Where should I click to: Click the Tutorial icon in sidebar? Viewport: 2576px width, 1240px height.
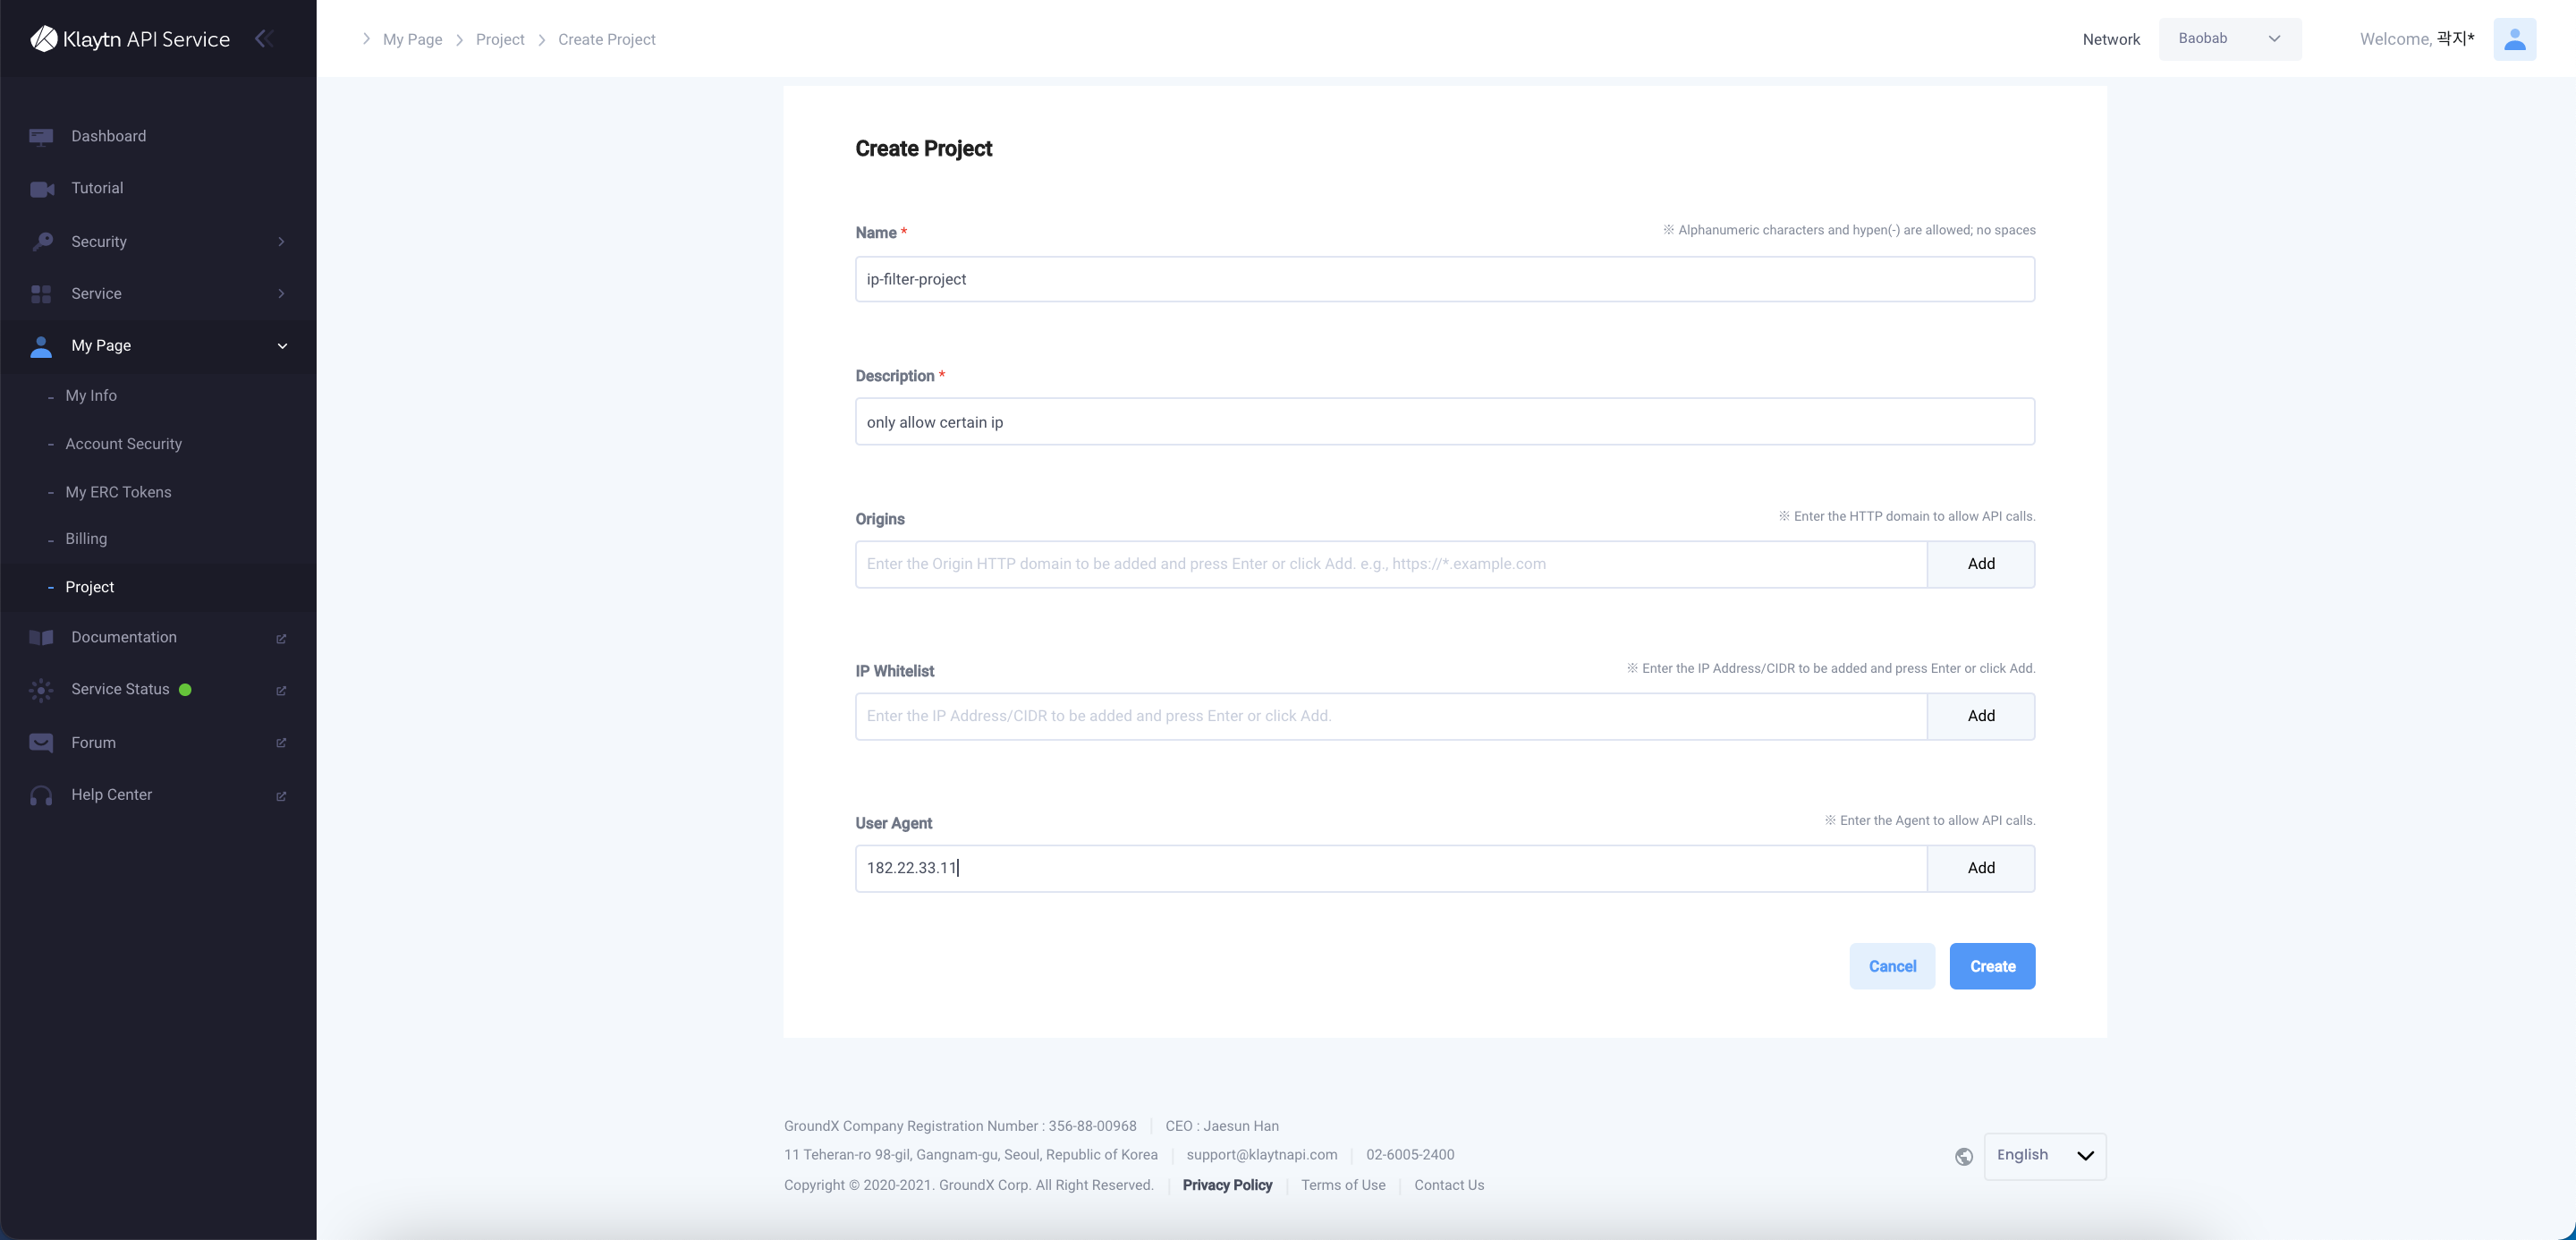(41, 189)
